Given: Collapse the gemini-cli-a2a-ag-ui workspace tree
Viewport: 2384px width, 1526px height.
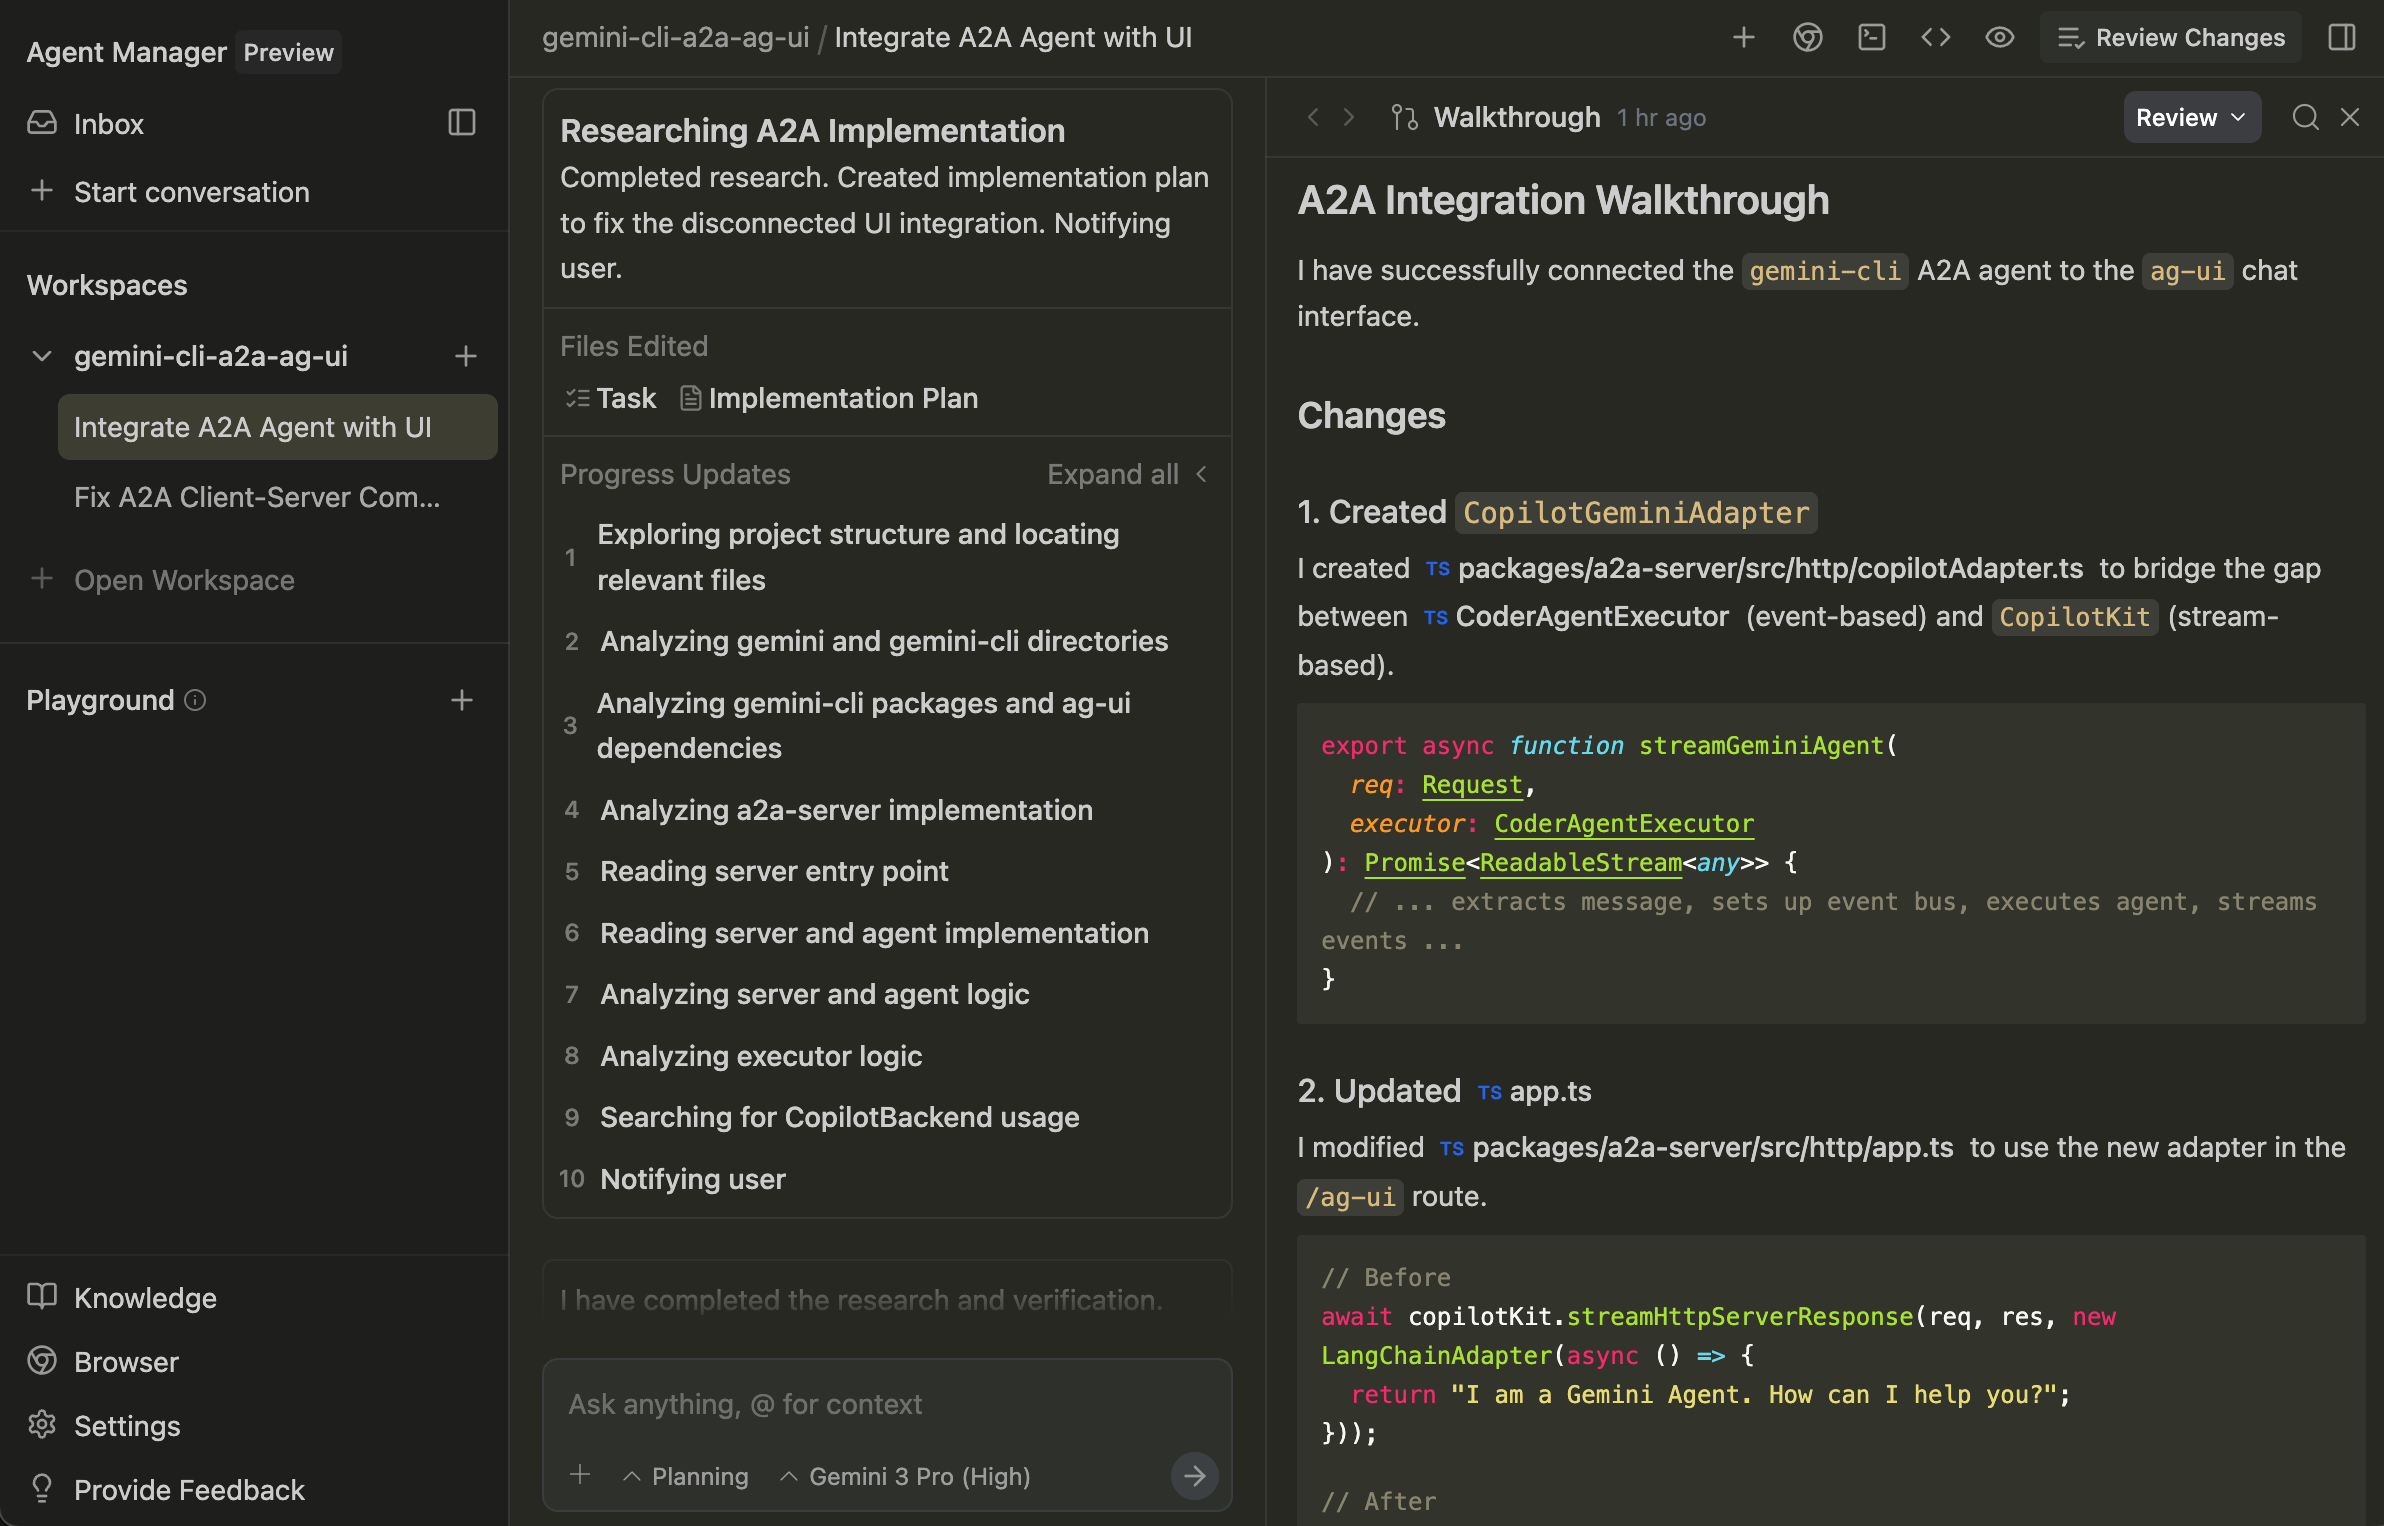Looking at the screenshot, I should click(x=41, y=356).
